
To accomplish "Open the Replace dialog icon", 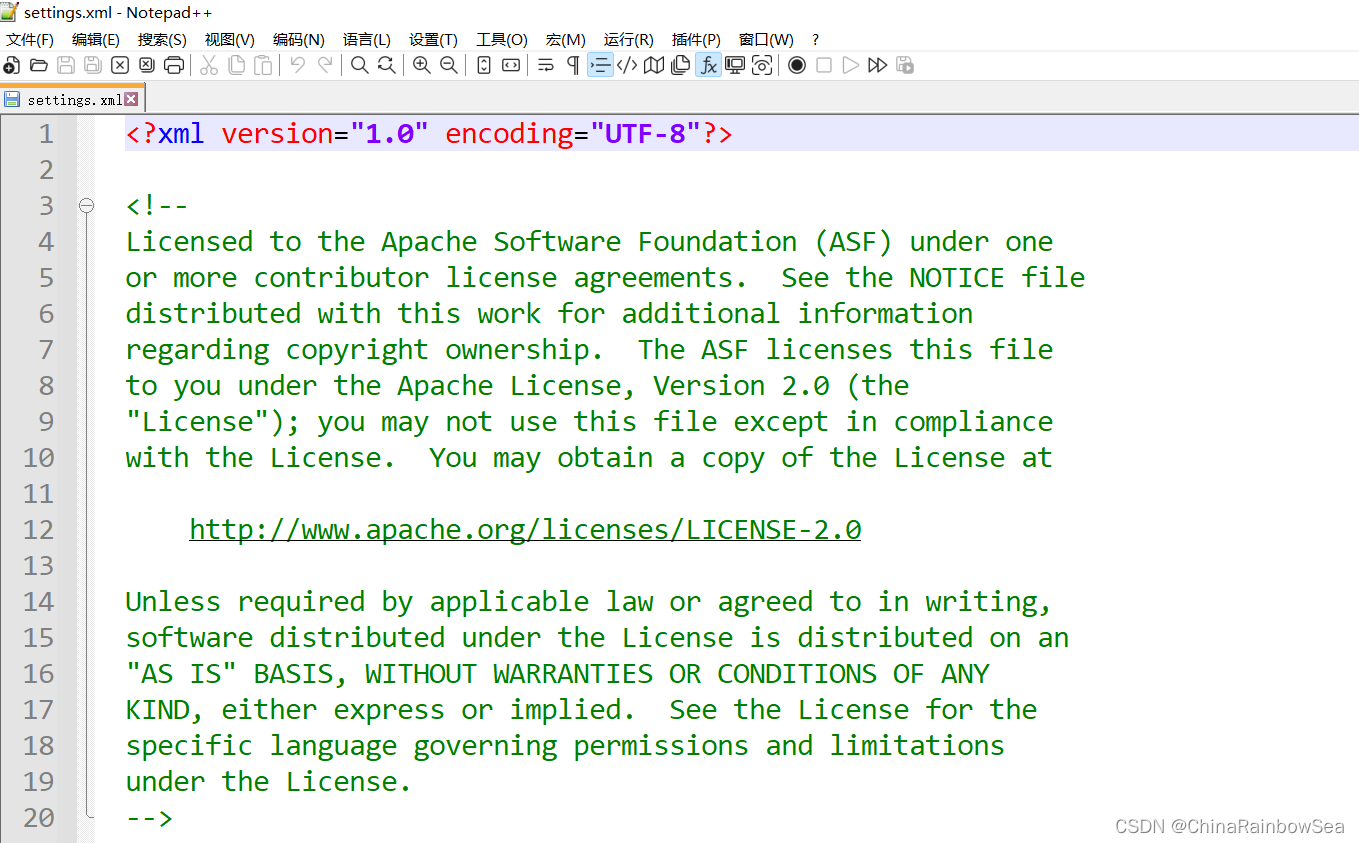I will pos(386,65).
